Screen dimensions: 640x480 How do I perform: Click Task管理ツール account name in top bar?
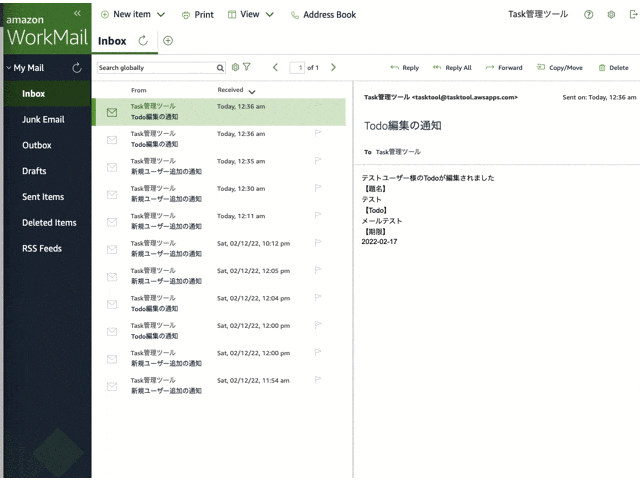[538, 14]
